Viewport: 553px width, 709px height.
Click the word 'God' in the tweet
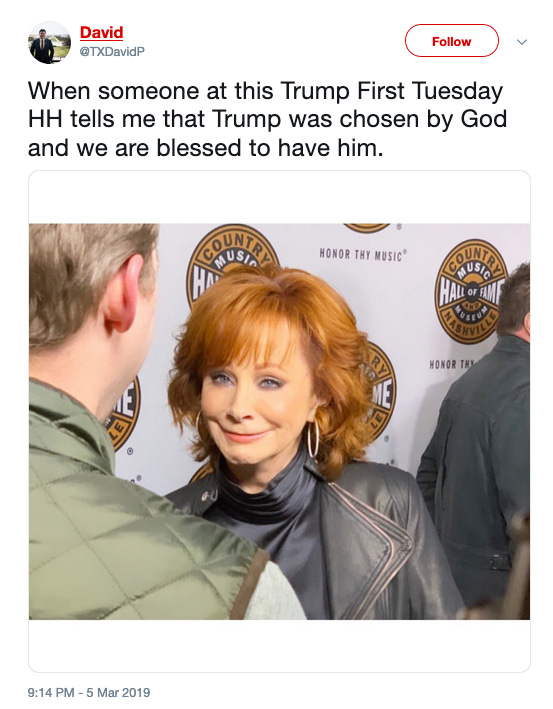(483, 119)
